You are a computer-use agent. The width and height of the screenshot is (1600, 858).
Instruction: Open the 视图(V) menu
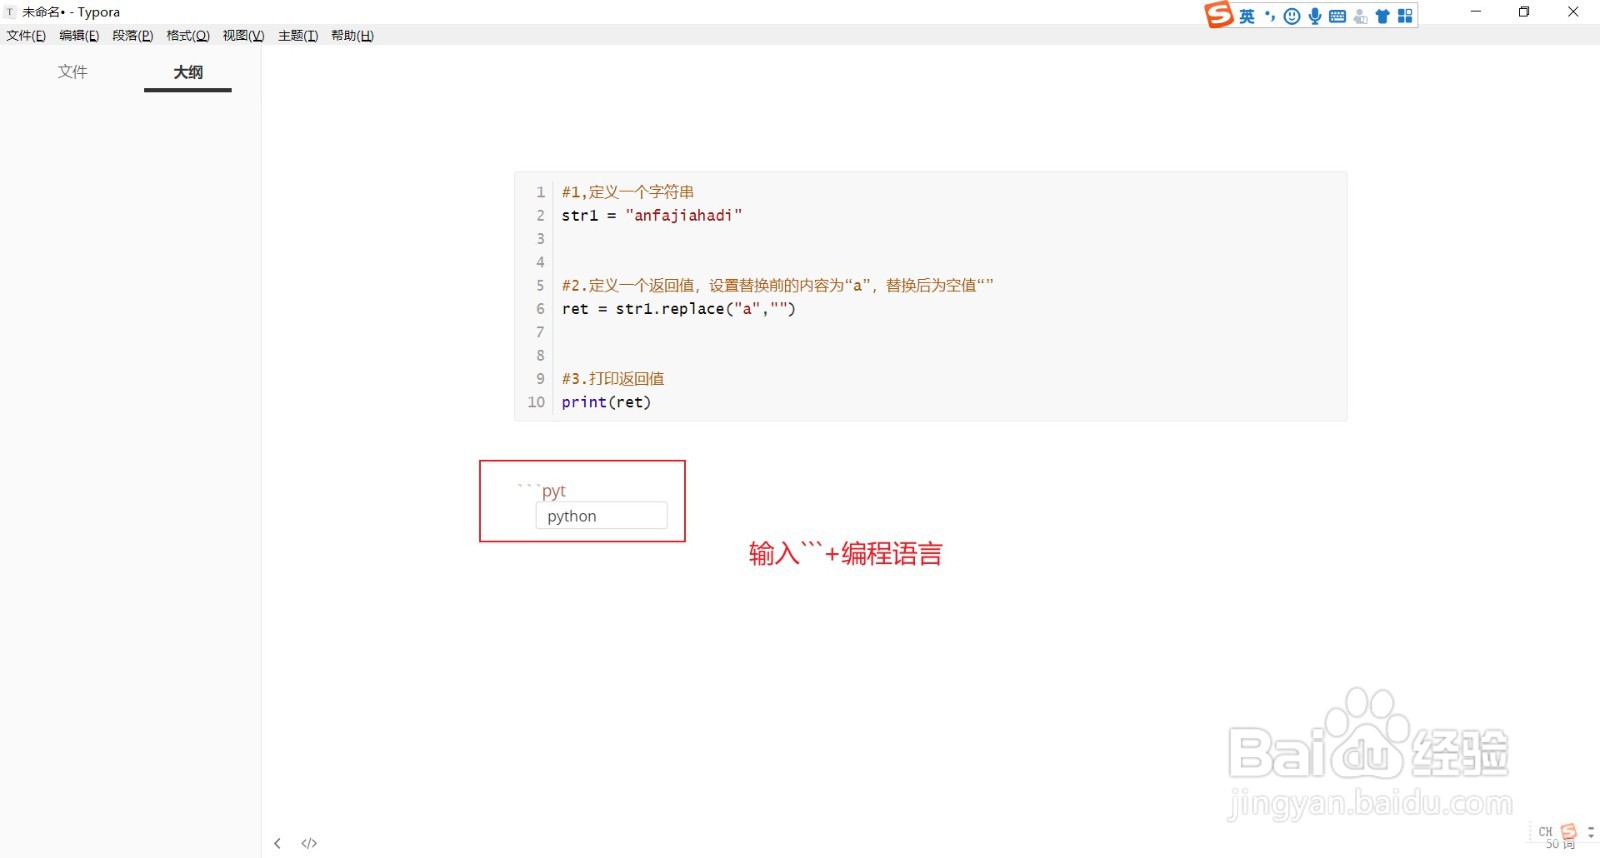[243, 36]
